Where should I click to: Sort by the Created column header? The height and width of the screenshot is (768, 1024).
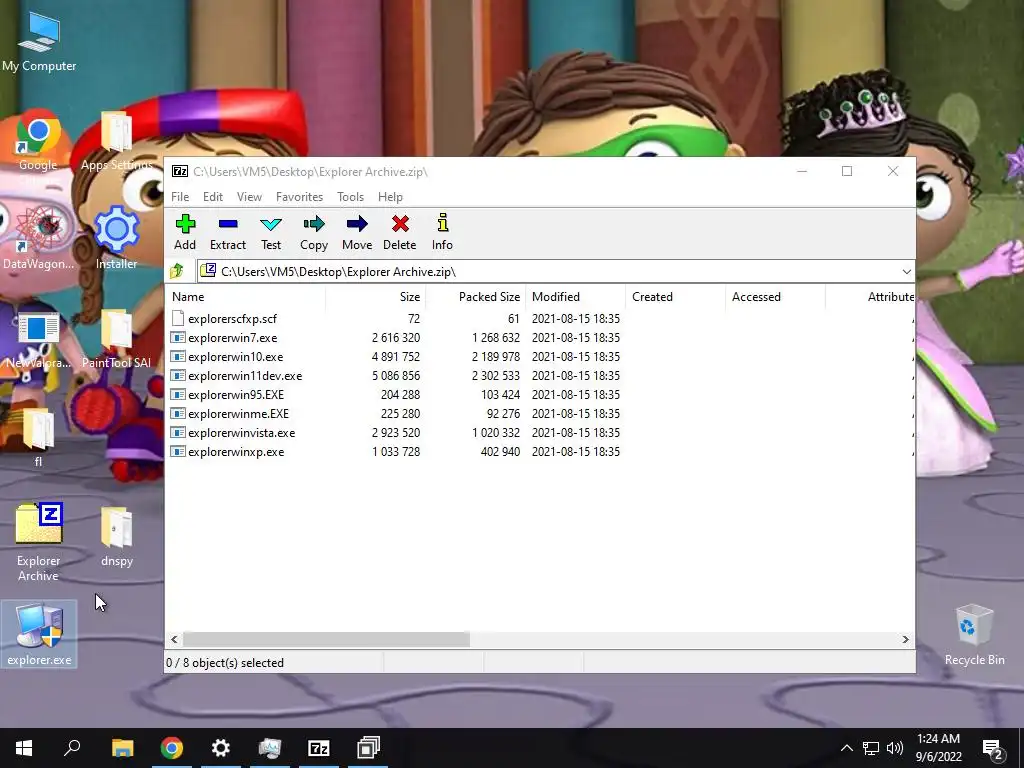click(675, 296)
